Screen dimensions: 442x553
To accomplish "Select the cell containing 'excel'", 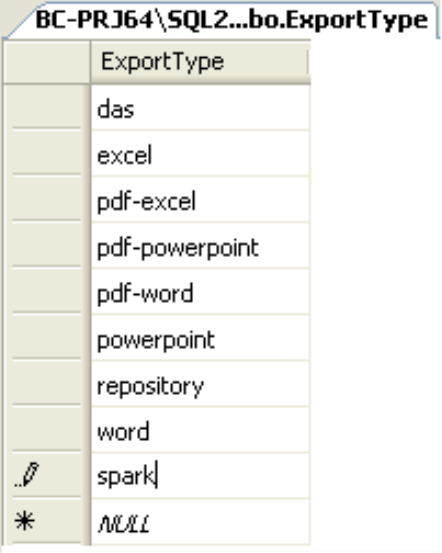I will coord(200,154).
